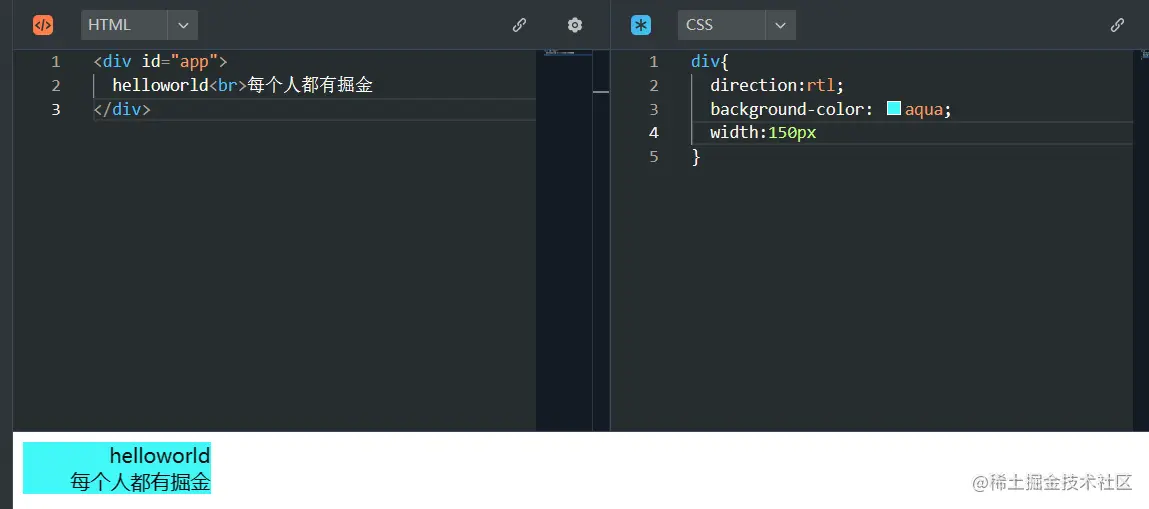Expand the CSS preprocessor dropdown arrow
Screen dimensions: 1149x509
tap(780, 25)
